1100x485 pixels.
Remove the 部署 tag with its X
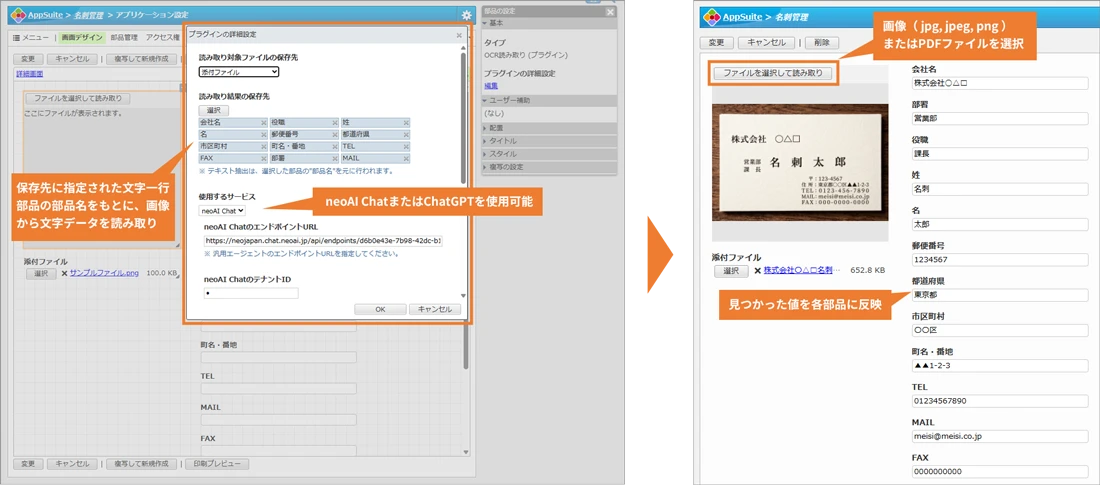[335, 159]
